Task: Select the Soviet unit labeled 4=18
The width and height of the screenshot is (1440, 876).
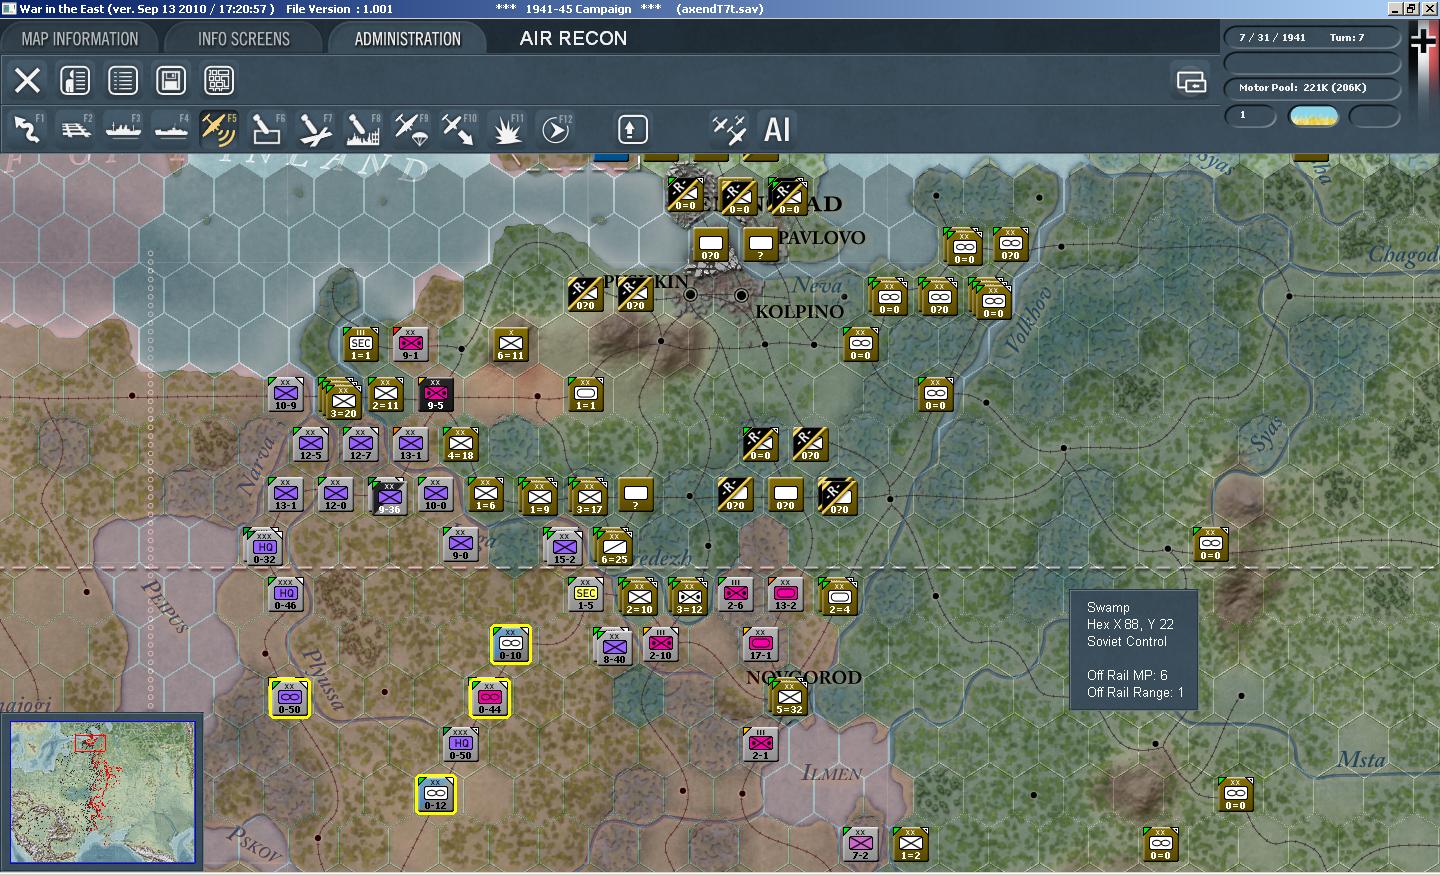Action: (461, 443)
